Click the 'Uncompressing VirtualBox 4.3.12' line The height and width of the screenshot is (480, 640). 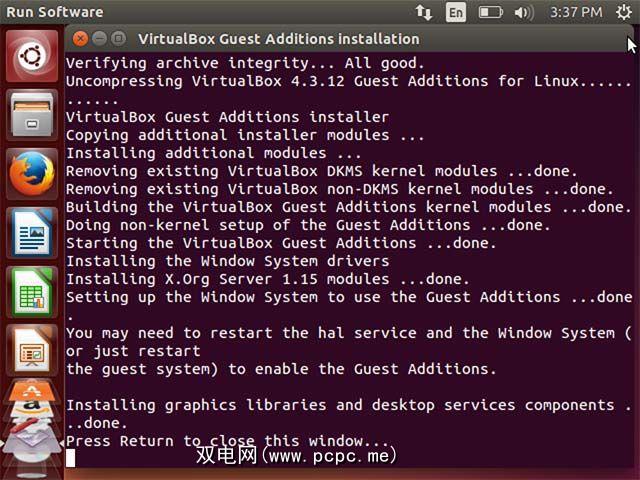(349, 81)
